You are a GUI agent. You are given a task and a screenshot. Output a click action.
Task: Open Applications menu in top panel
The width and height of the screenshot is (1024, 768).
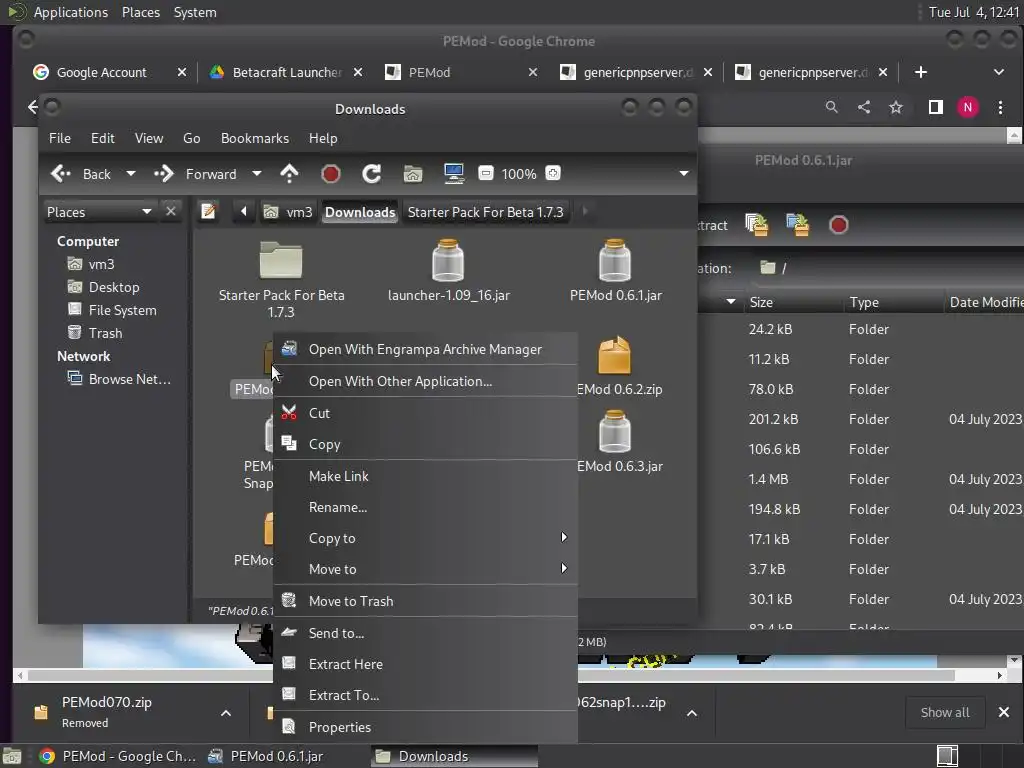(x=71, y=12)
